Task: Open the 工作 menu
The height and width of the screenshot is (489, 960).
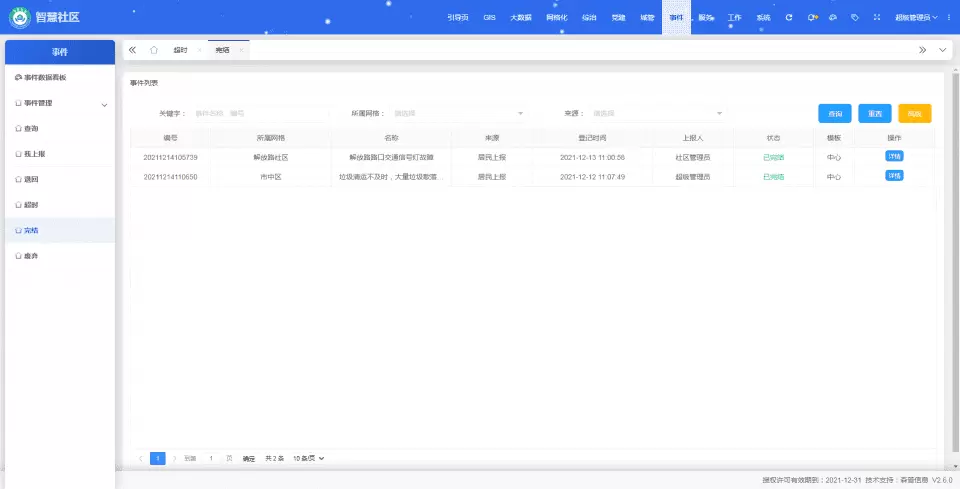Action: 734,18
